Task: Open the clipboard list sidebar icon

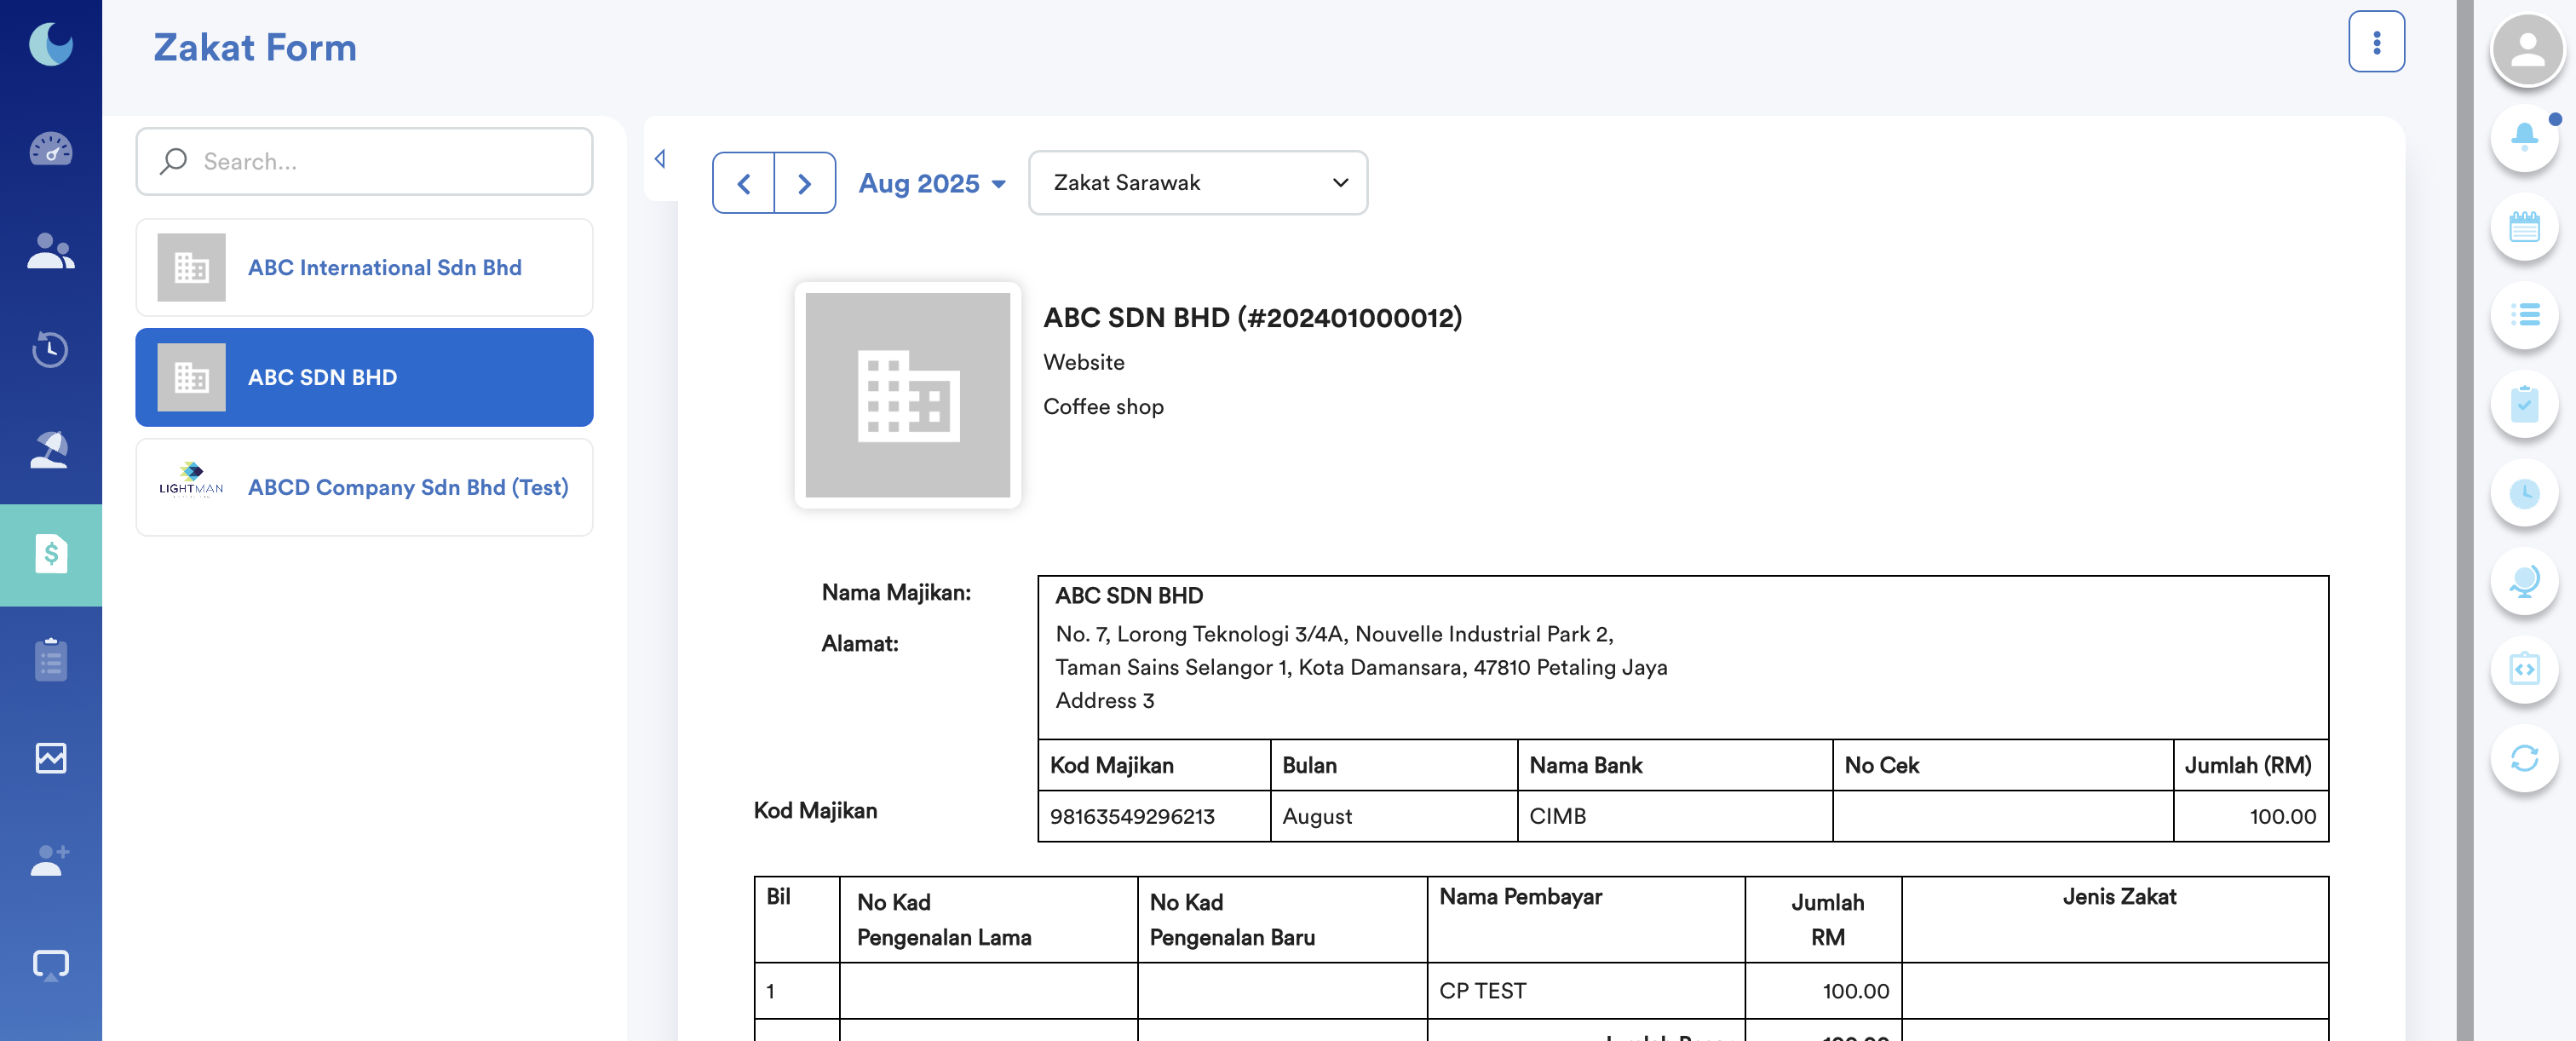Action: (50, 659)
